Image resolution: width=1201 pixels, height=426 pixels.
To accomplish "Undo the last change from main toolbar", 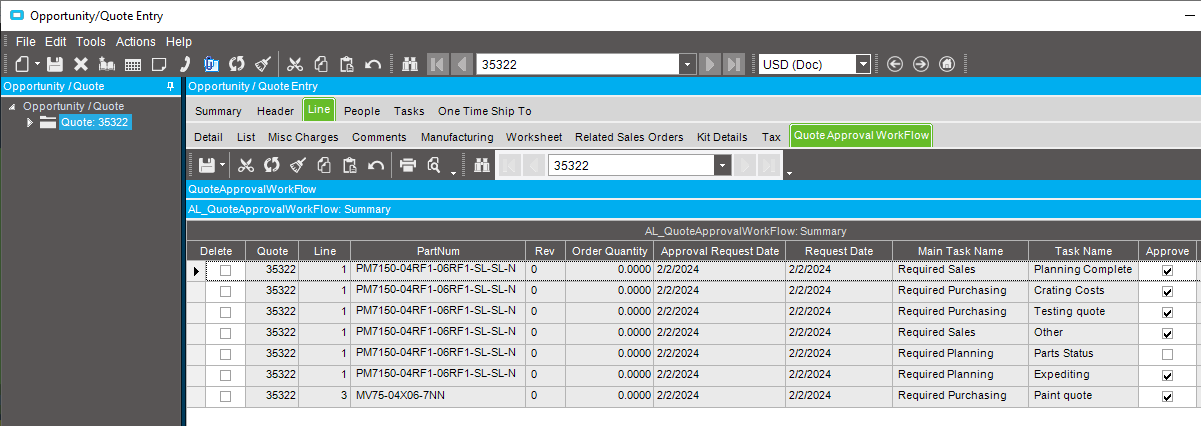I will coord(373,64).
